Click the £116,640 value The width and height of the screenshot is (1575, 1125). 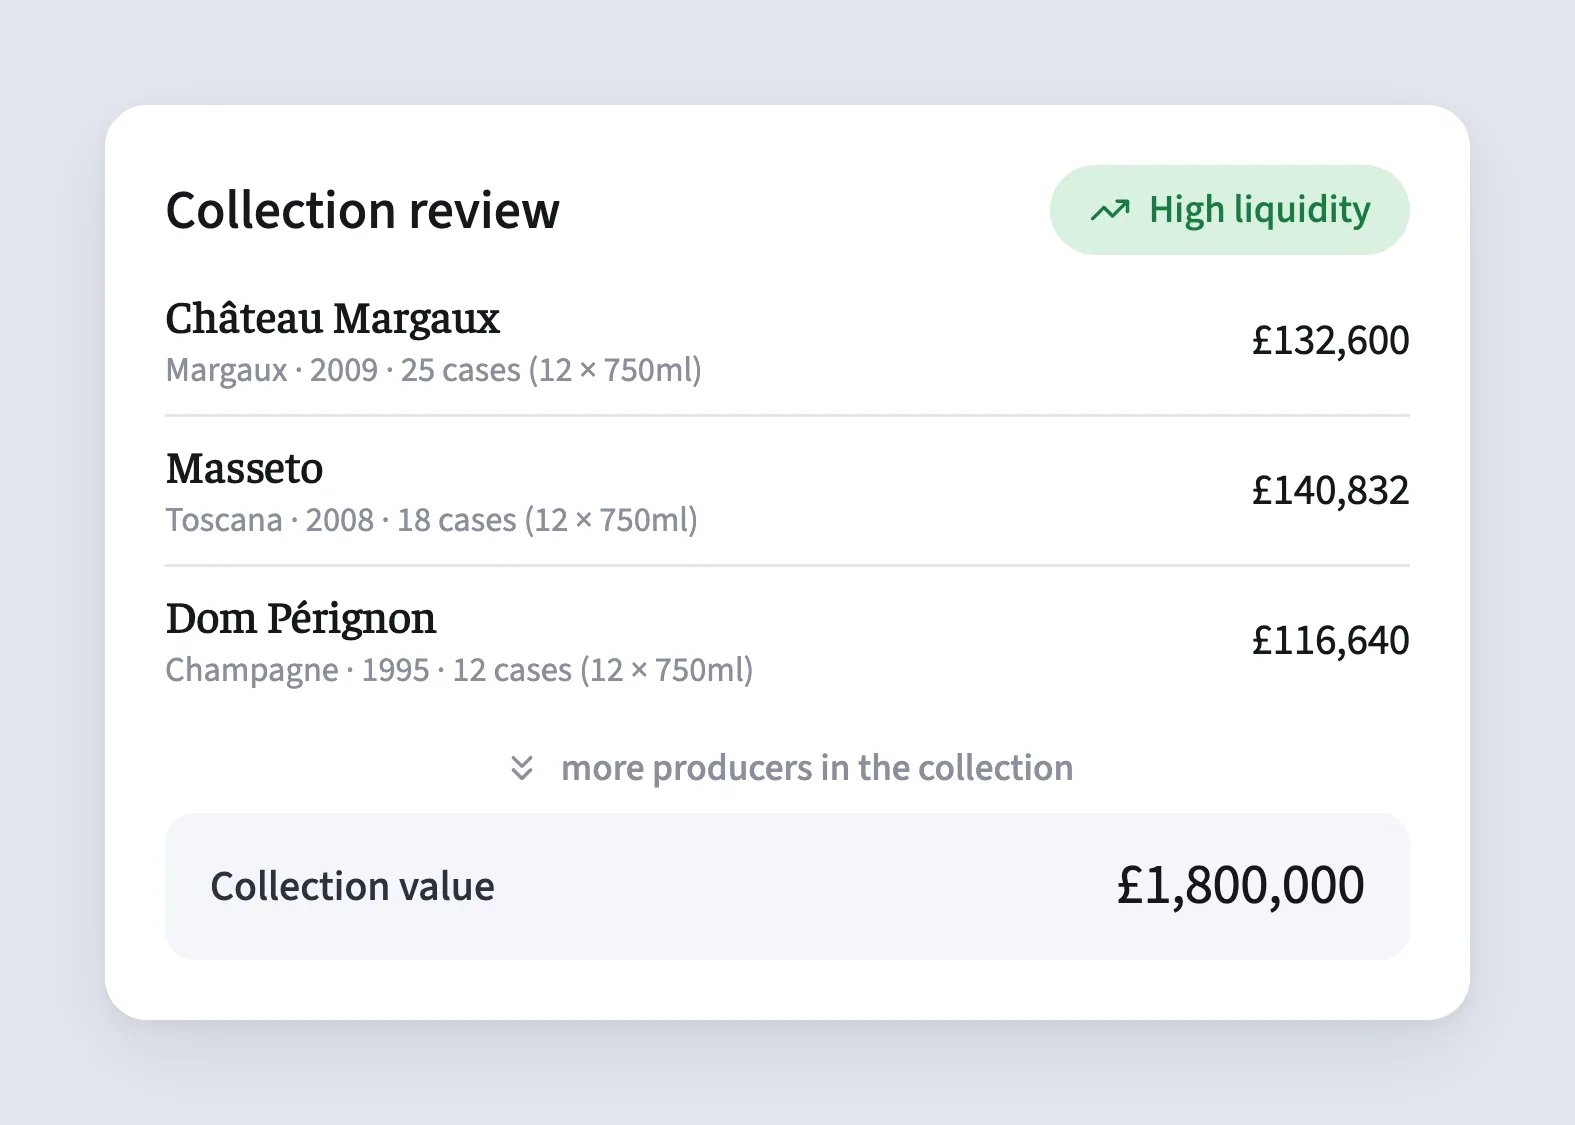pos(1331,641)
